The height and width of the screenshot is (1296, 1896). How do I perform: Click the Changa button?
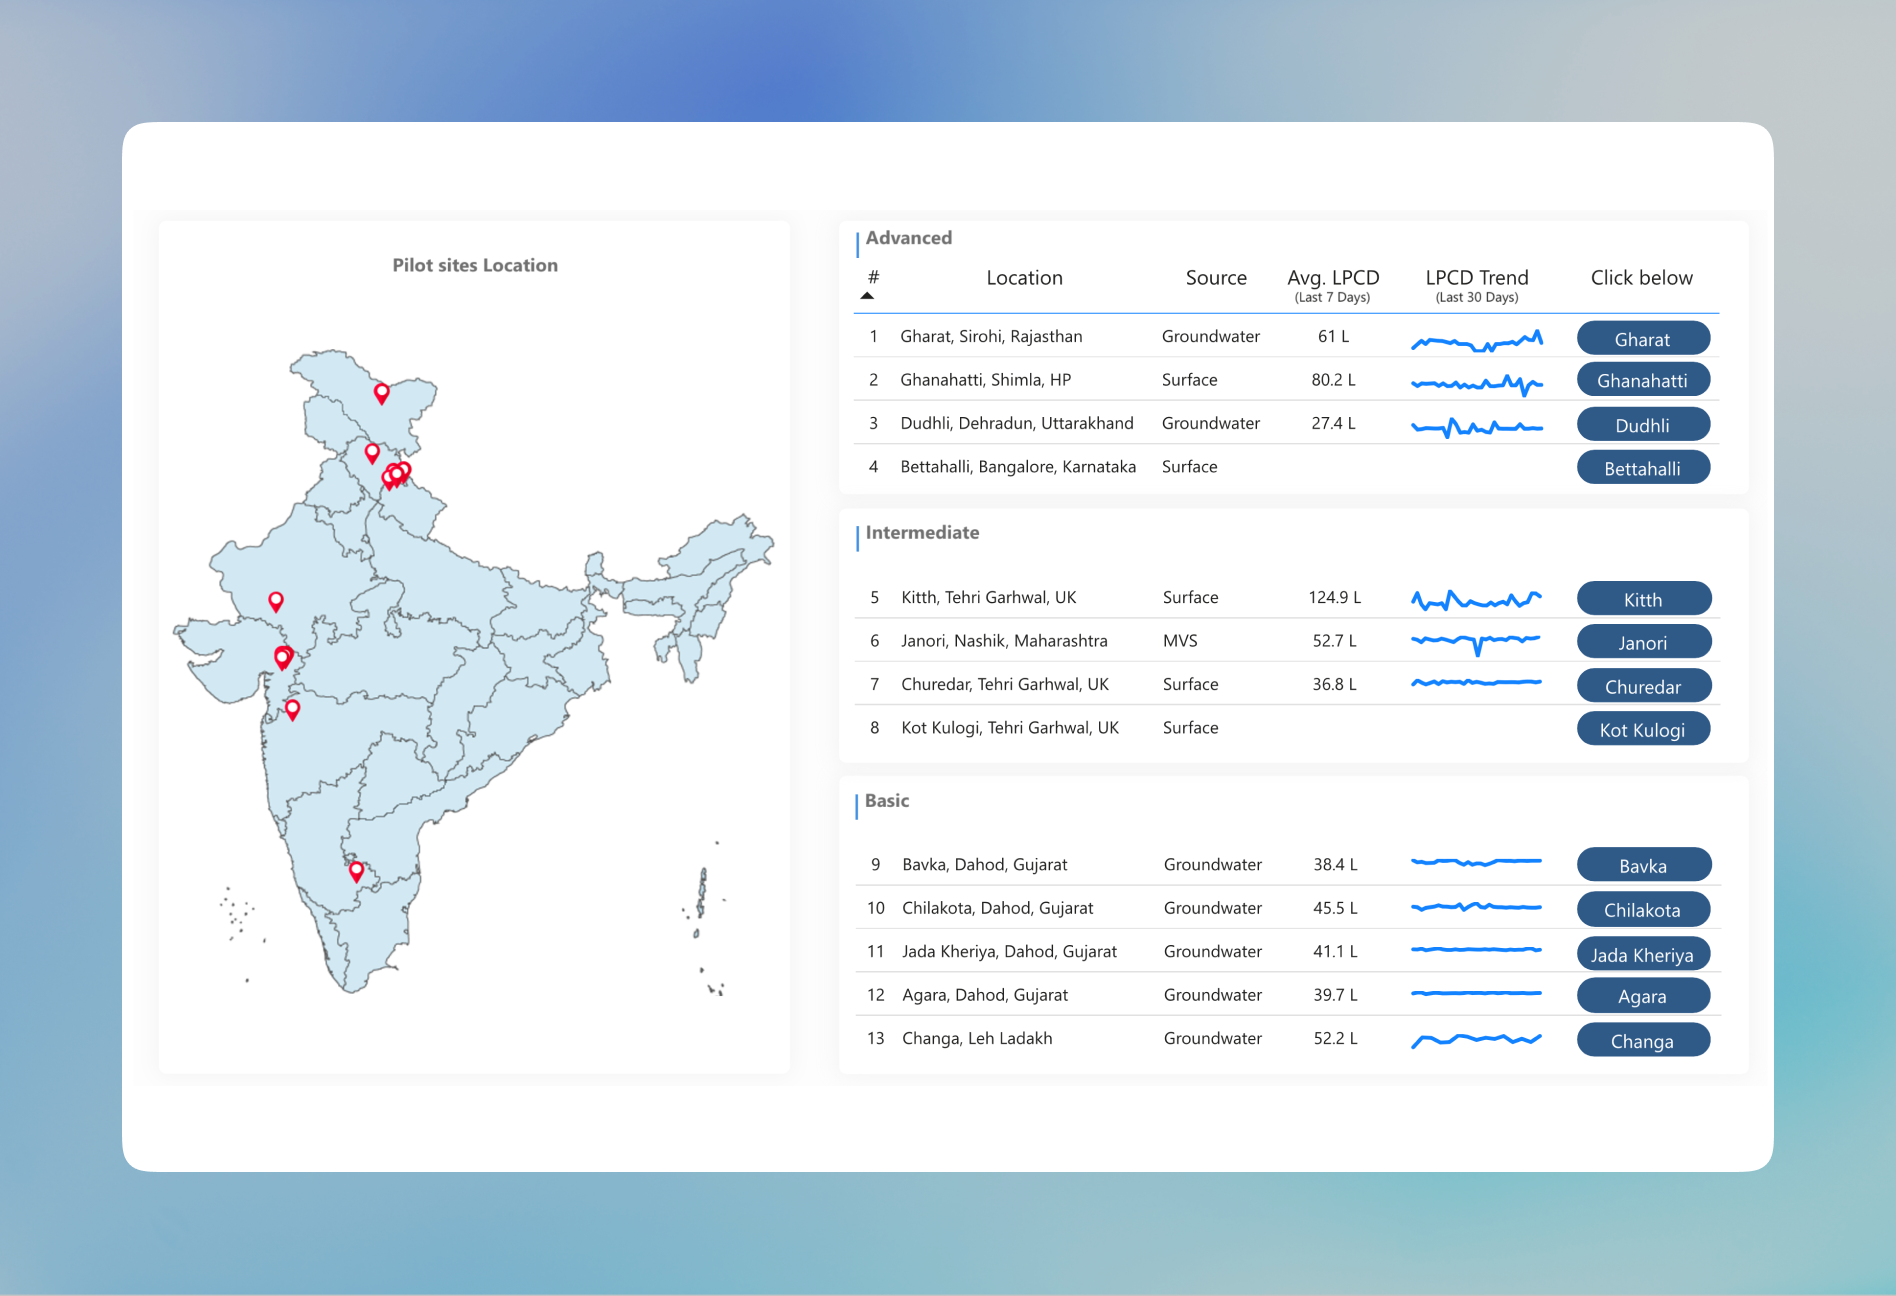[x=1642, y=1041]
